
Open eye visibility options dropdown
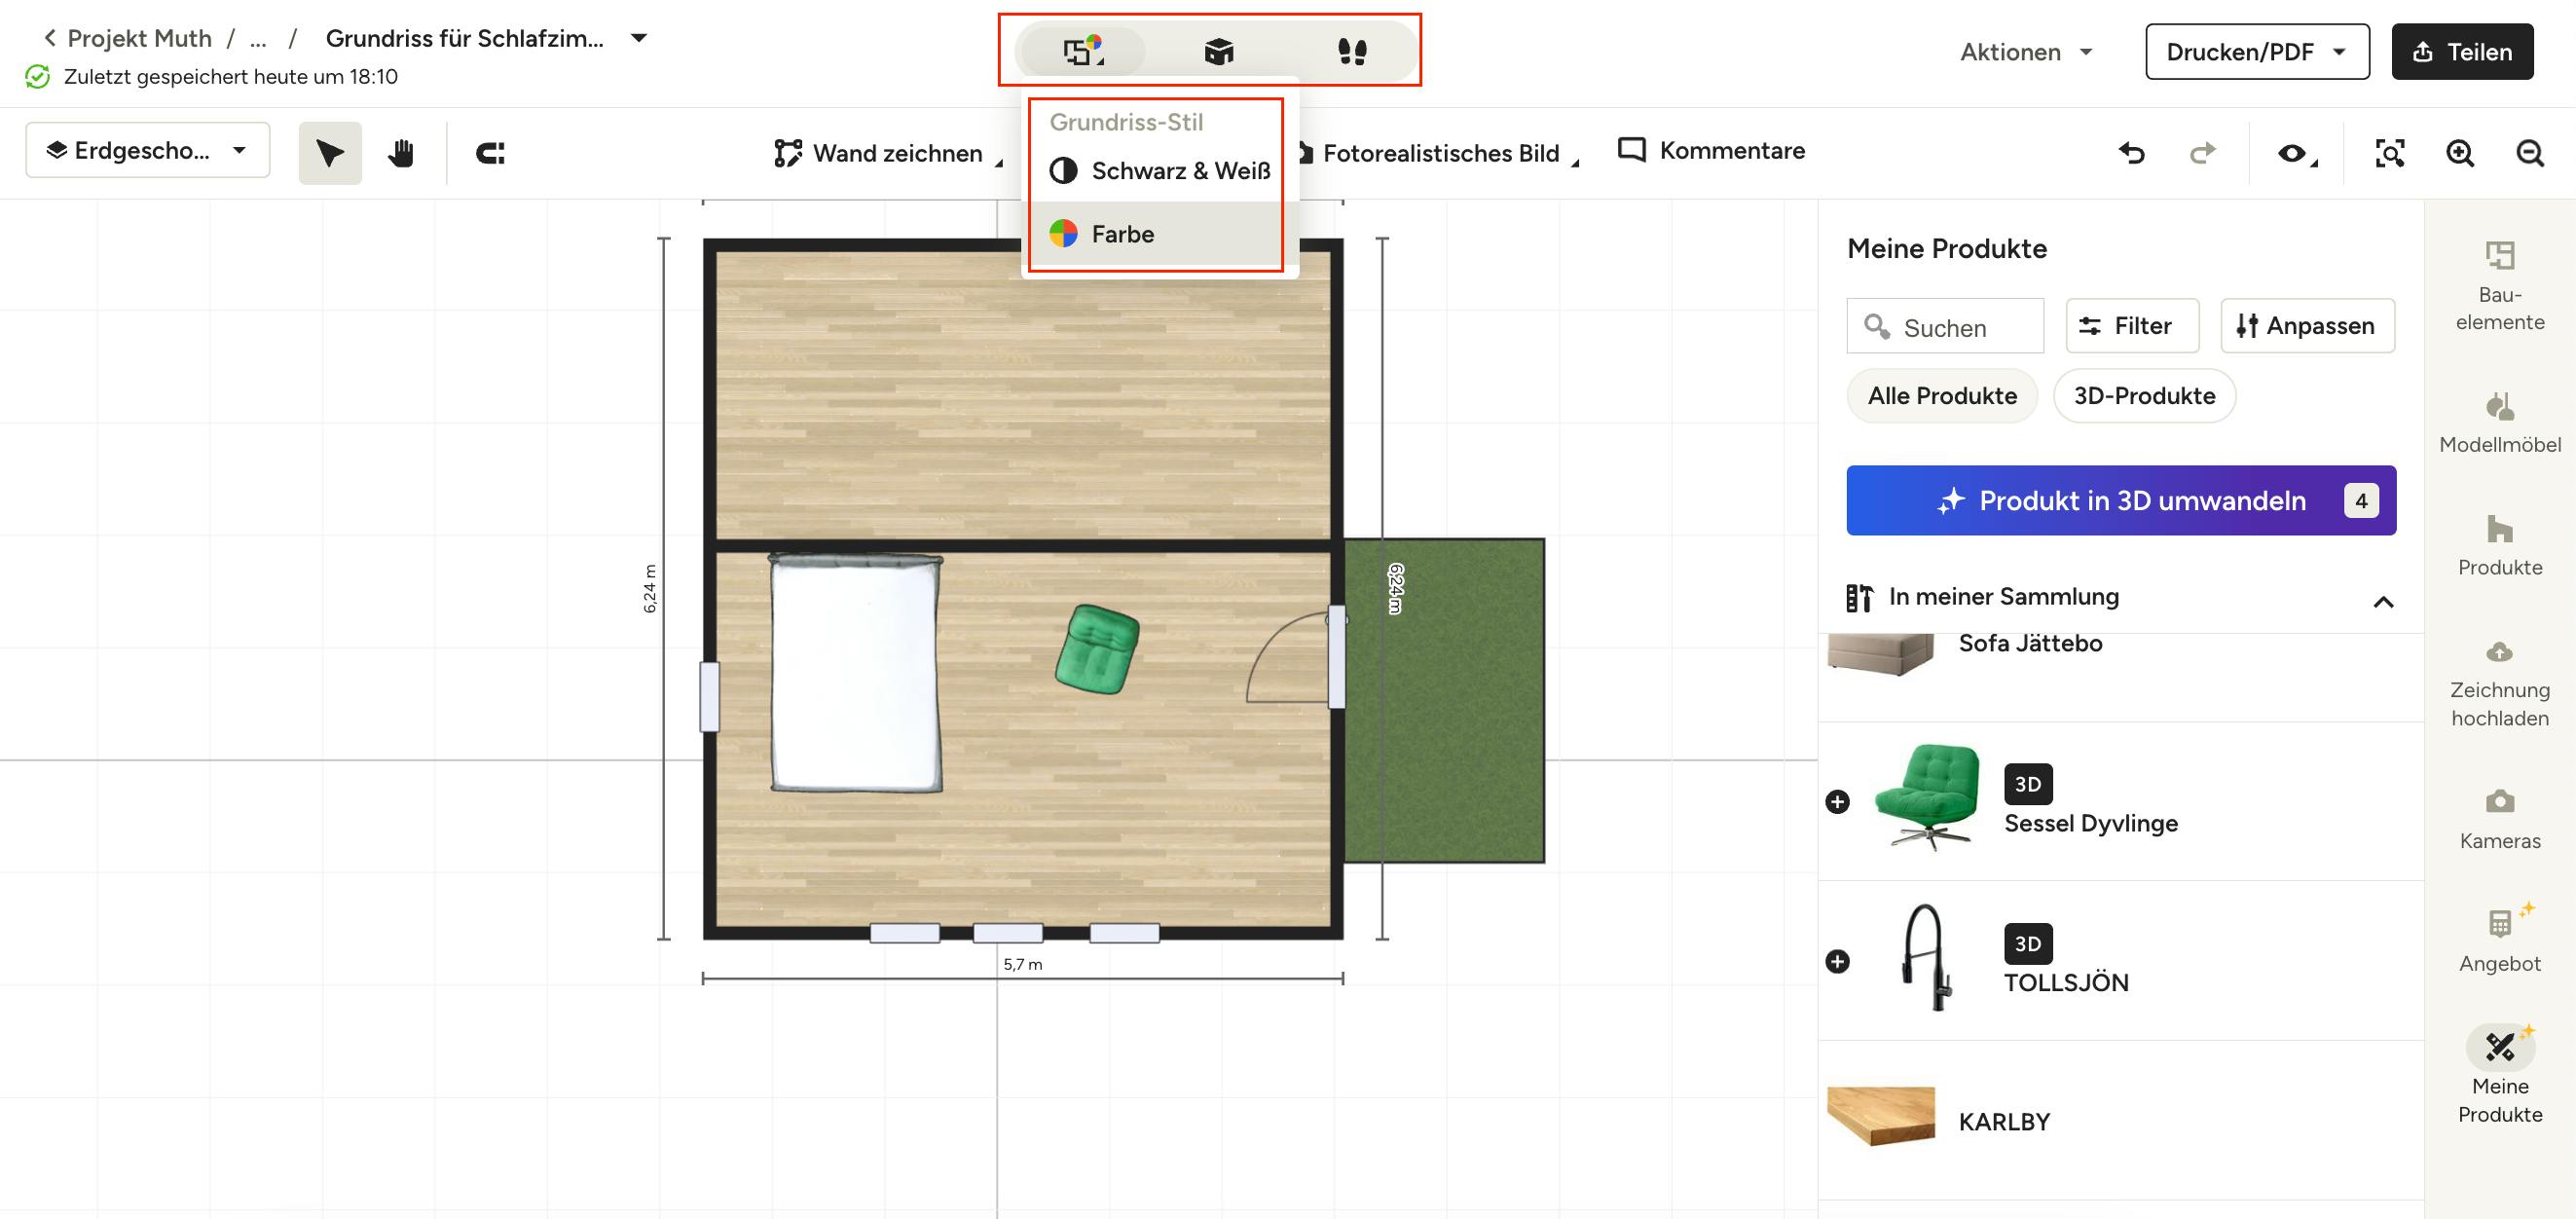click(2297, 153)
